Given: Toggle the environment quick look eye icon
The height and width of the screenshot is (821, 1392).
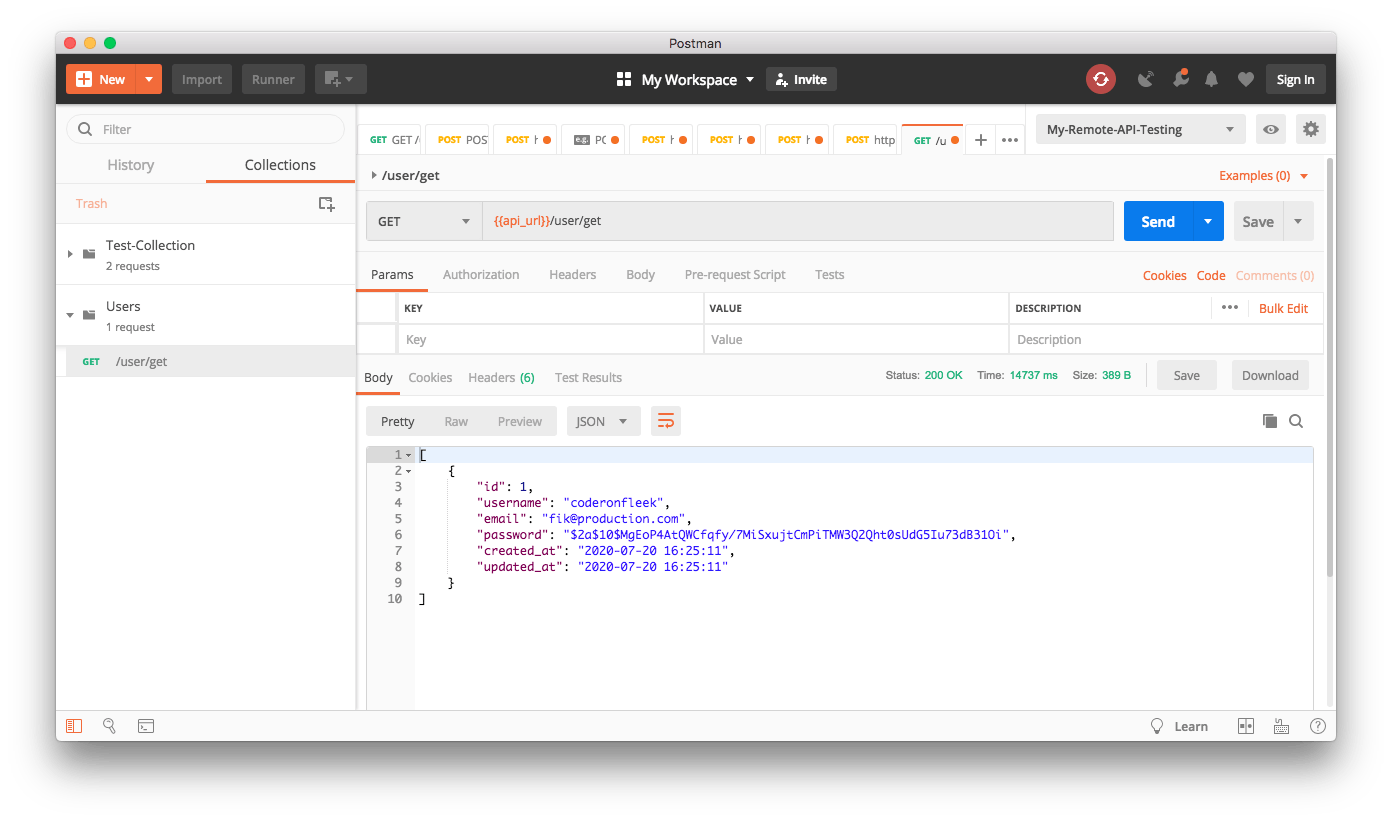Looking at the screenshot, I should click(x=1270, y=129).
